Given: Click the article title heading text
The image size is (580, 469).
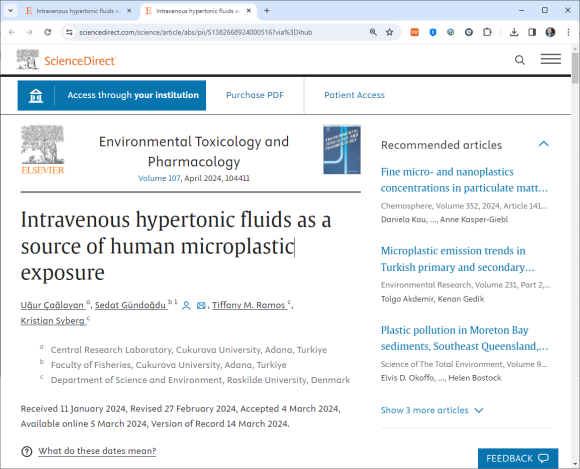Looking at the screenshot, I should point(176,246).
